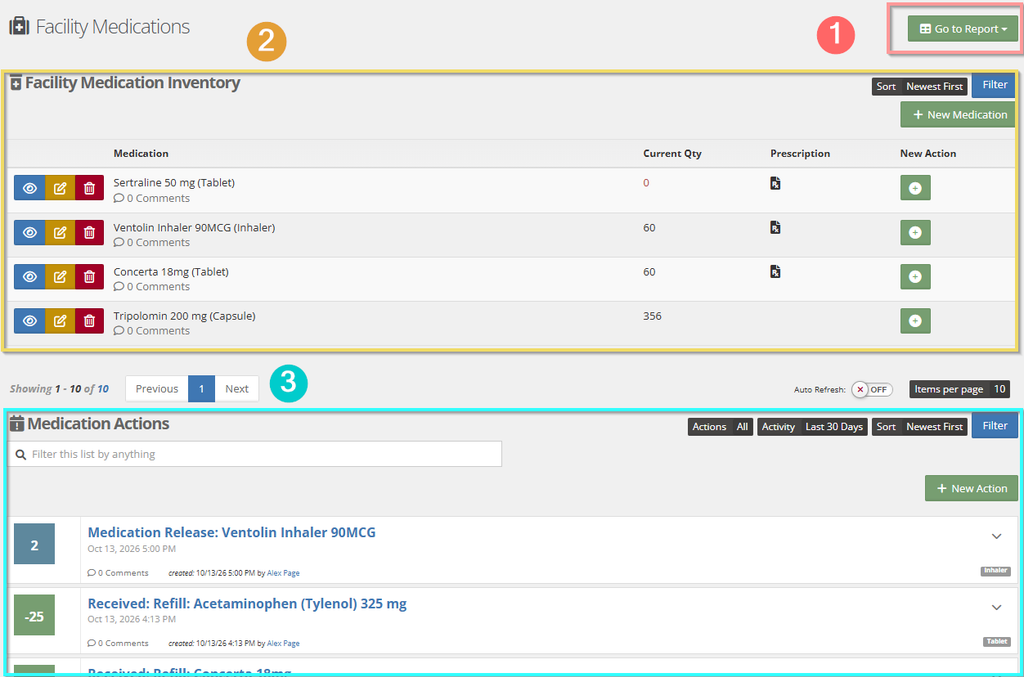View the Ventolin Inhaler 90MCG medication
This screenshot has width=1024, height=677.
[x=29, y=232]
